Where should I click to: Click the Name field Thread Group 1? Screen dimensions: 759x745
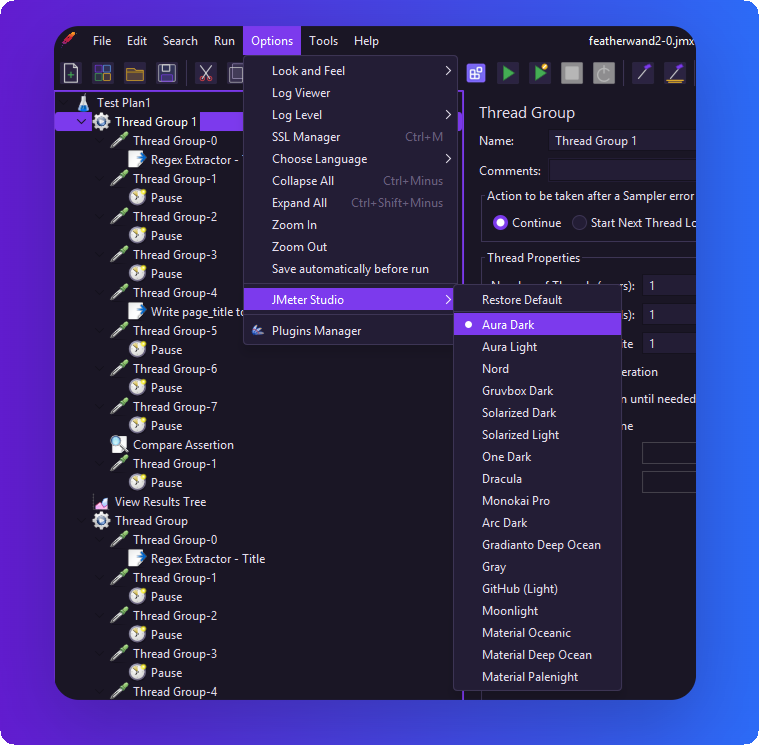[622, 141]
